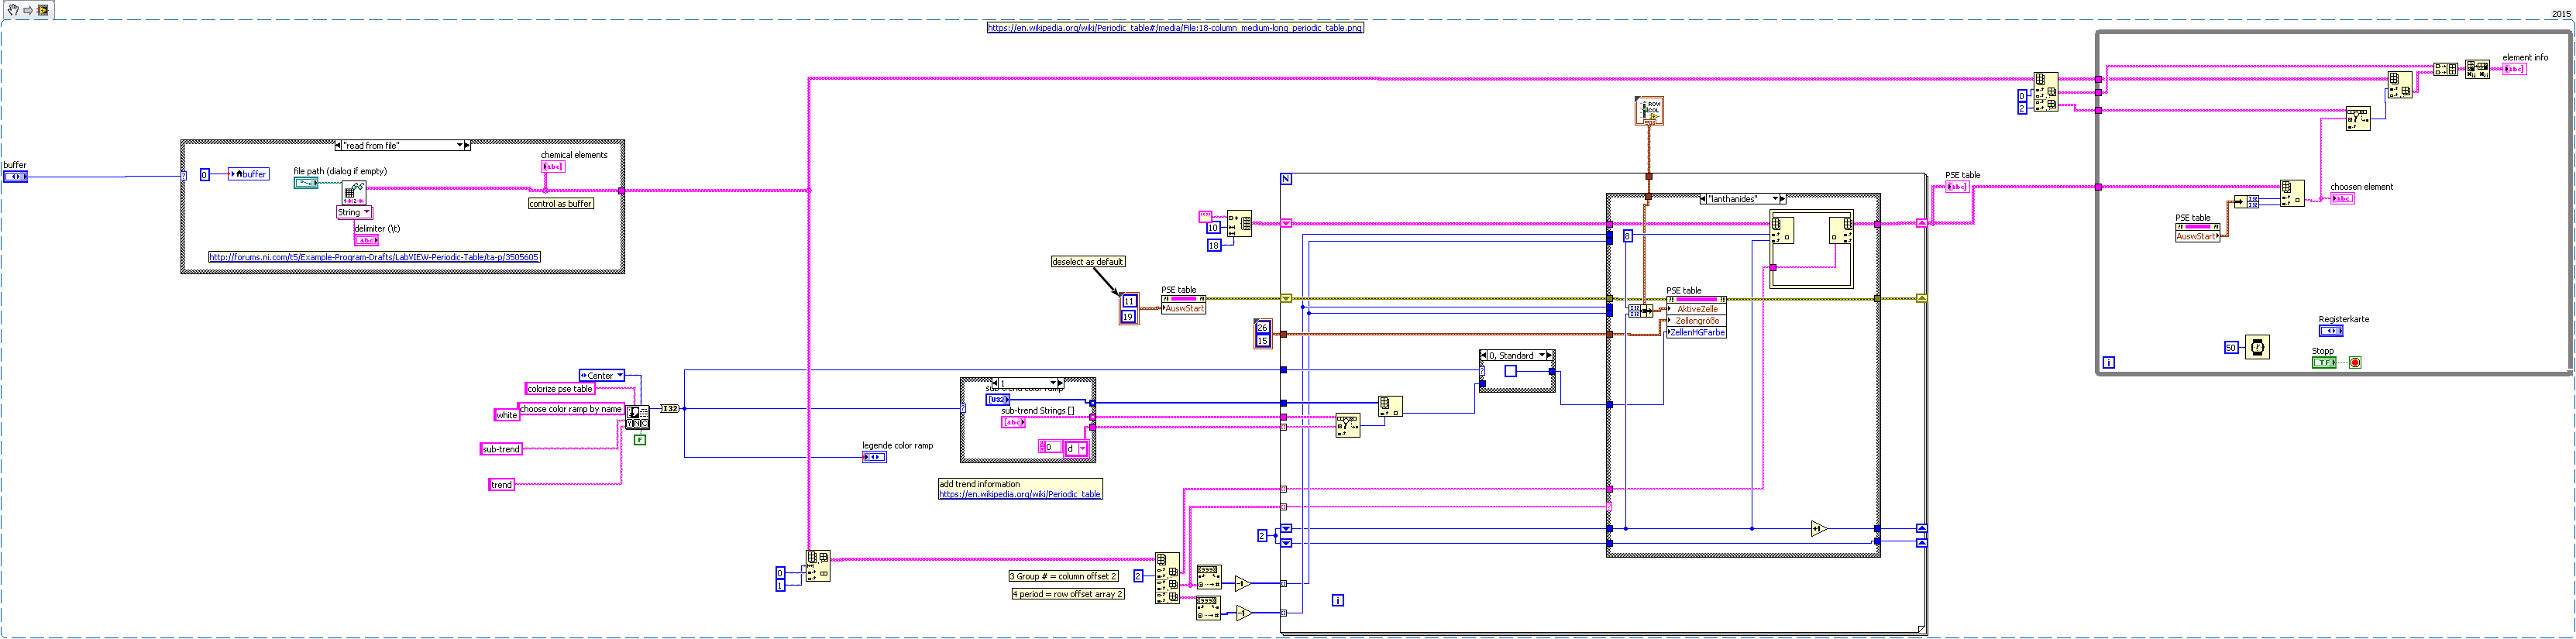Open the en.wikipedia.org/wiki/Periodic_table link
2576x639 pixels.
coord(1020,494)
